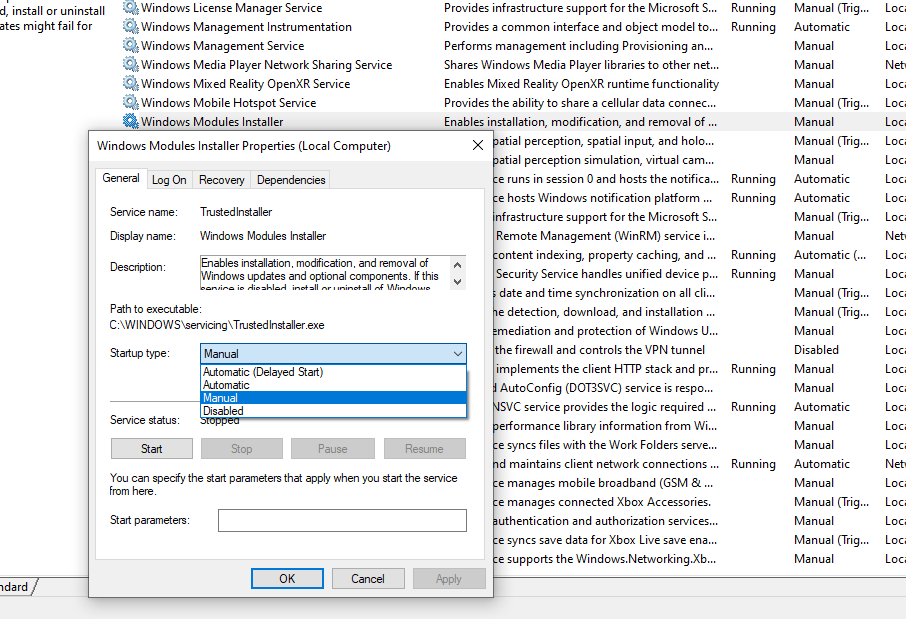Click the Windows Management Service gear icon
Image resolution: width=906 pixels, height=619 pixels.
coord(131,46)
